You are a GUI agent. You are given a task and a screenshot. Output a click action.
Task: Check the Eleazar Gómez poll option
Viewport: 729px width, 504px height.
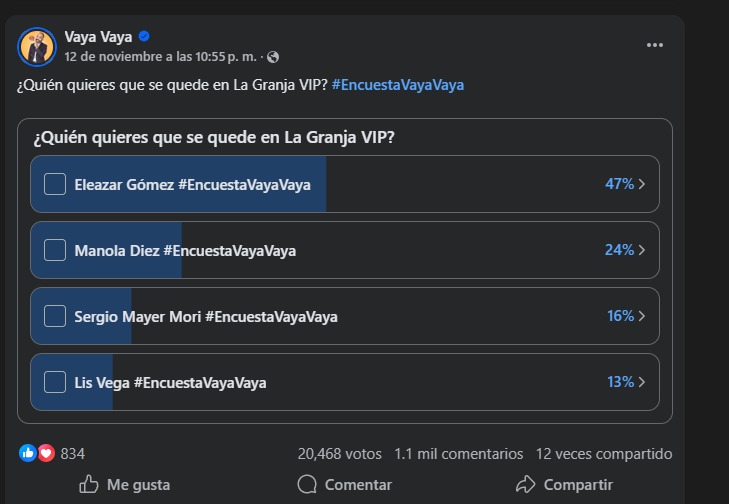pos(55,184)
